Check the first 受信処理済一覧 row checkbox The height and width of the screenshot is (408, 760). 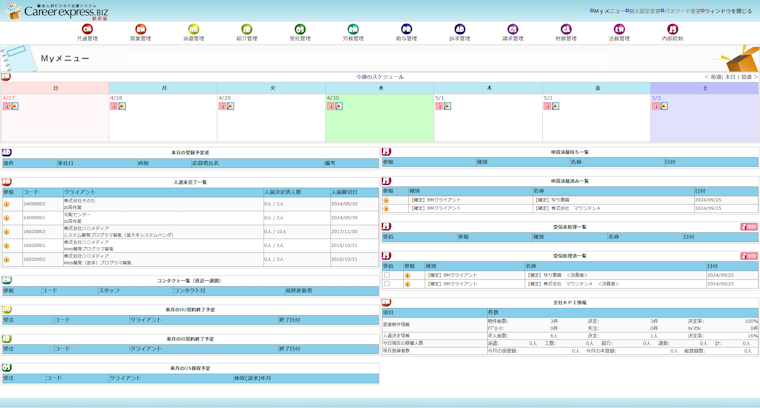click(x=388, y=275)
